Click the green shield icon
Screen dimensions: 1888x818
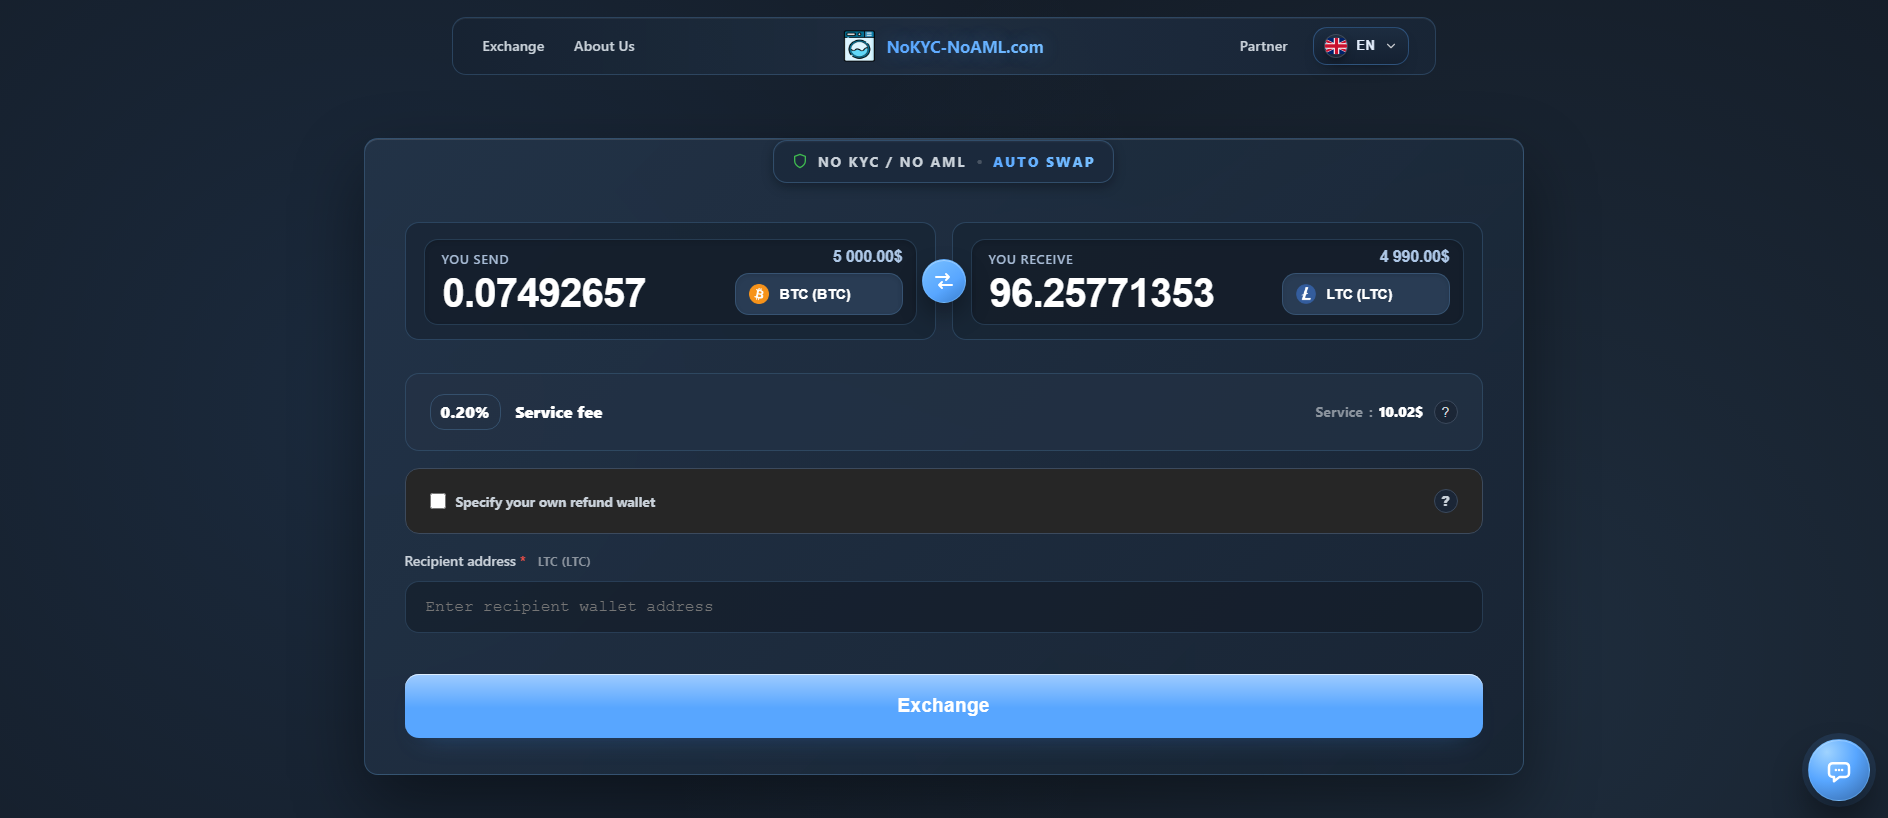tap(800, 161)
